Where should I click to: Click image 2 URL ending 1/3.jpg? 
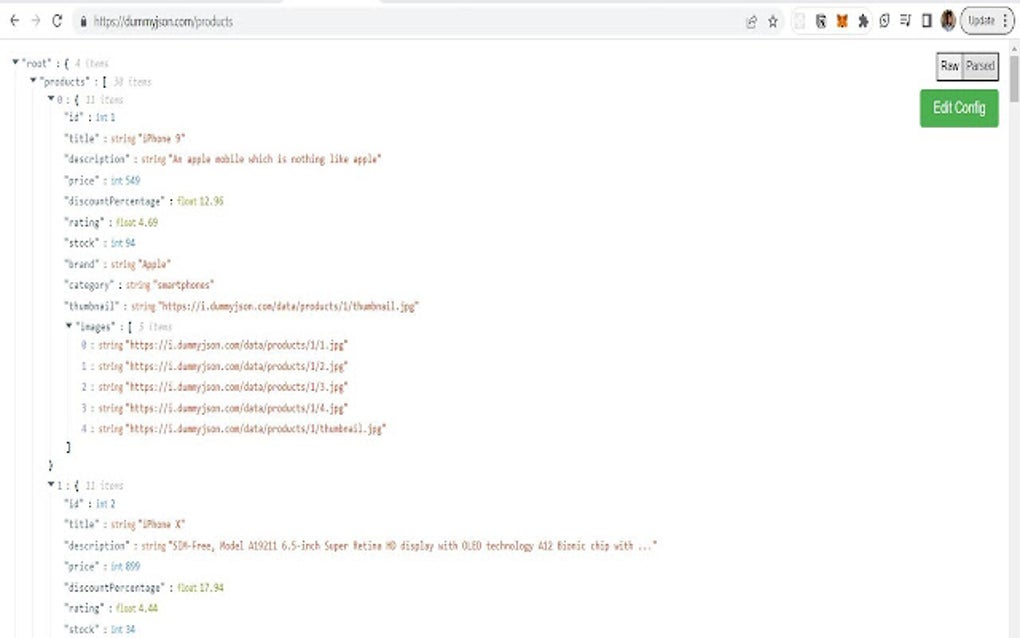236,387
